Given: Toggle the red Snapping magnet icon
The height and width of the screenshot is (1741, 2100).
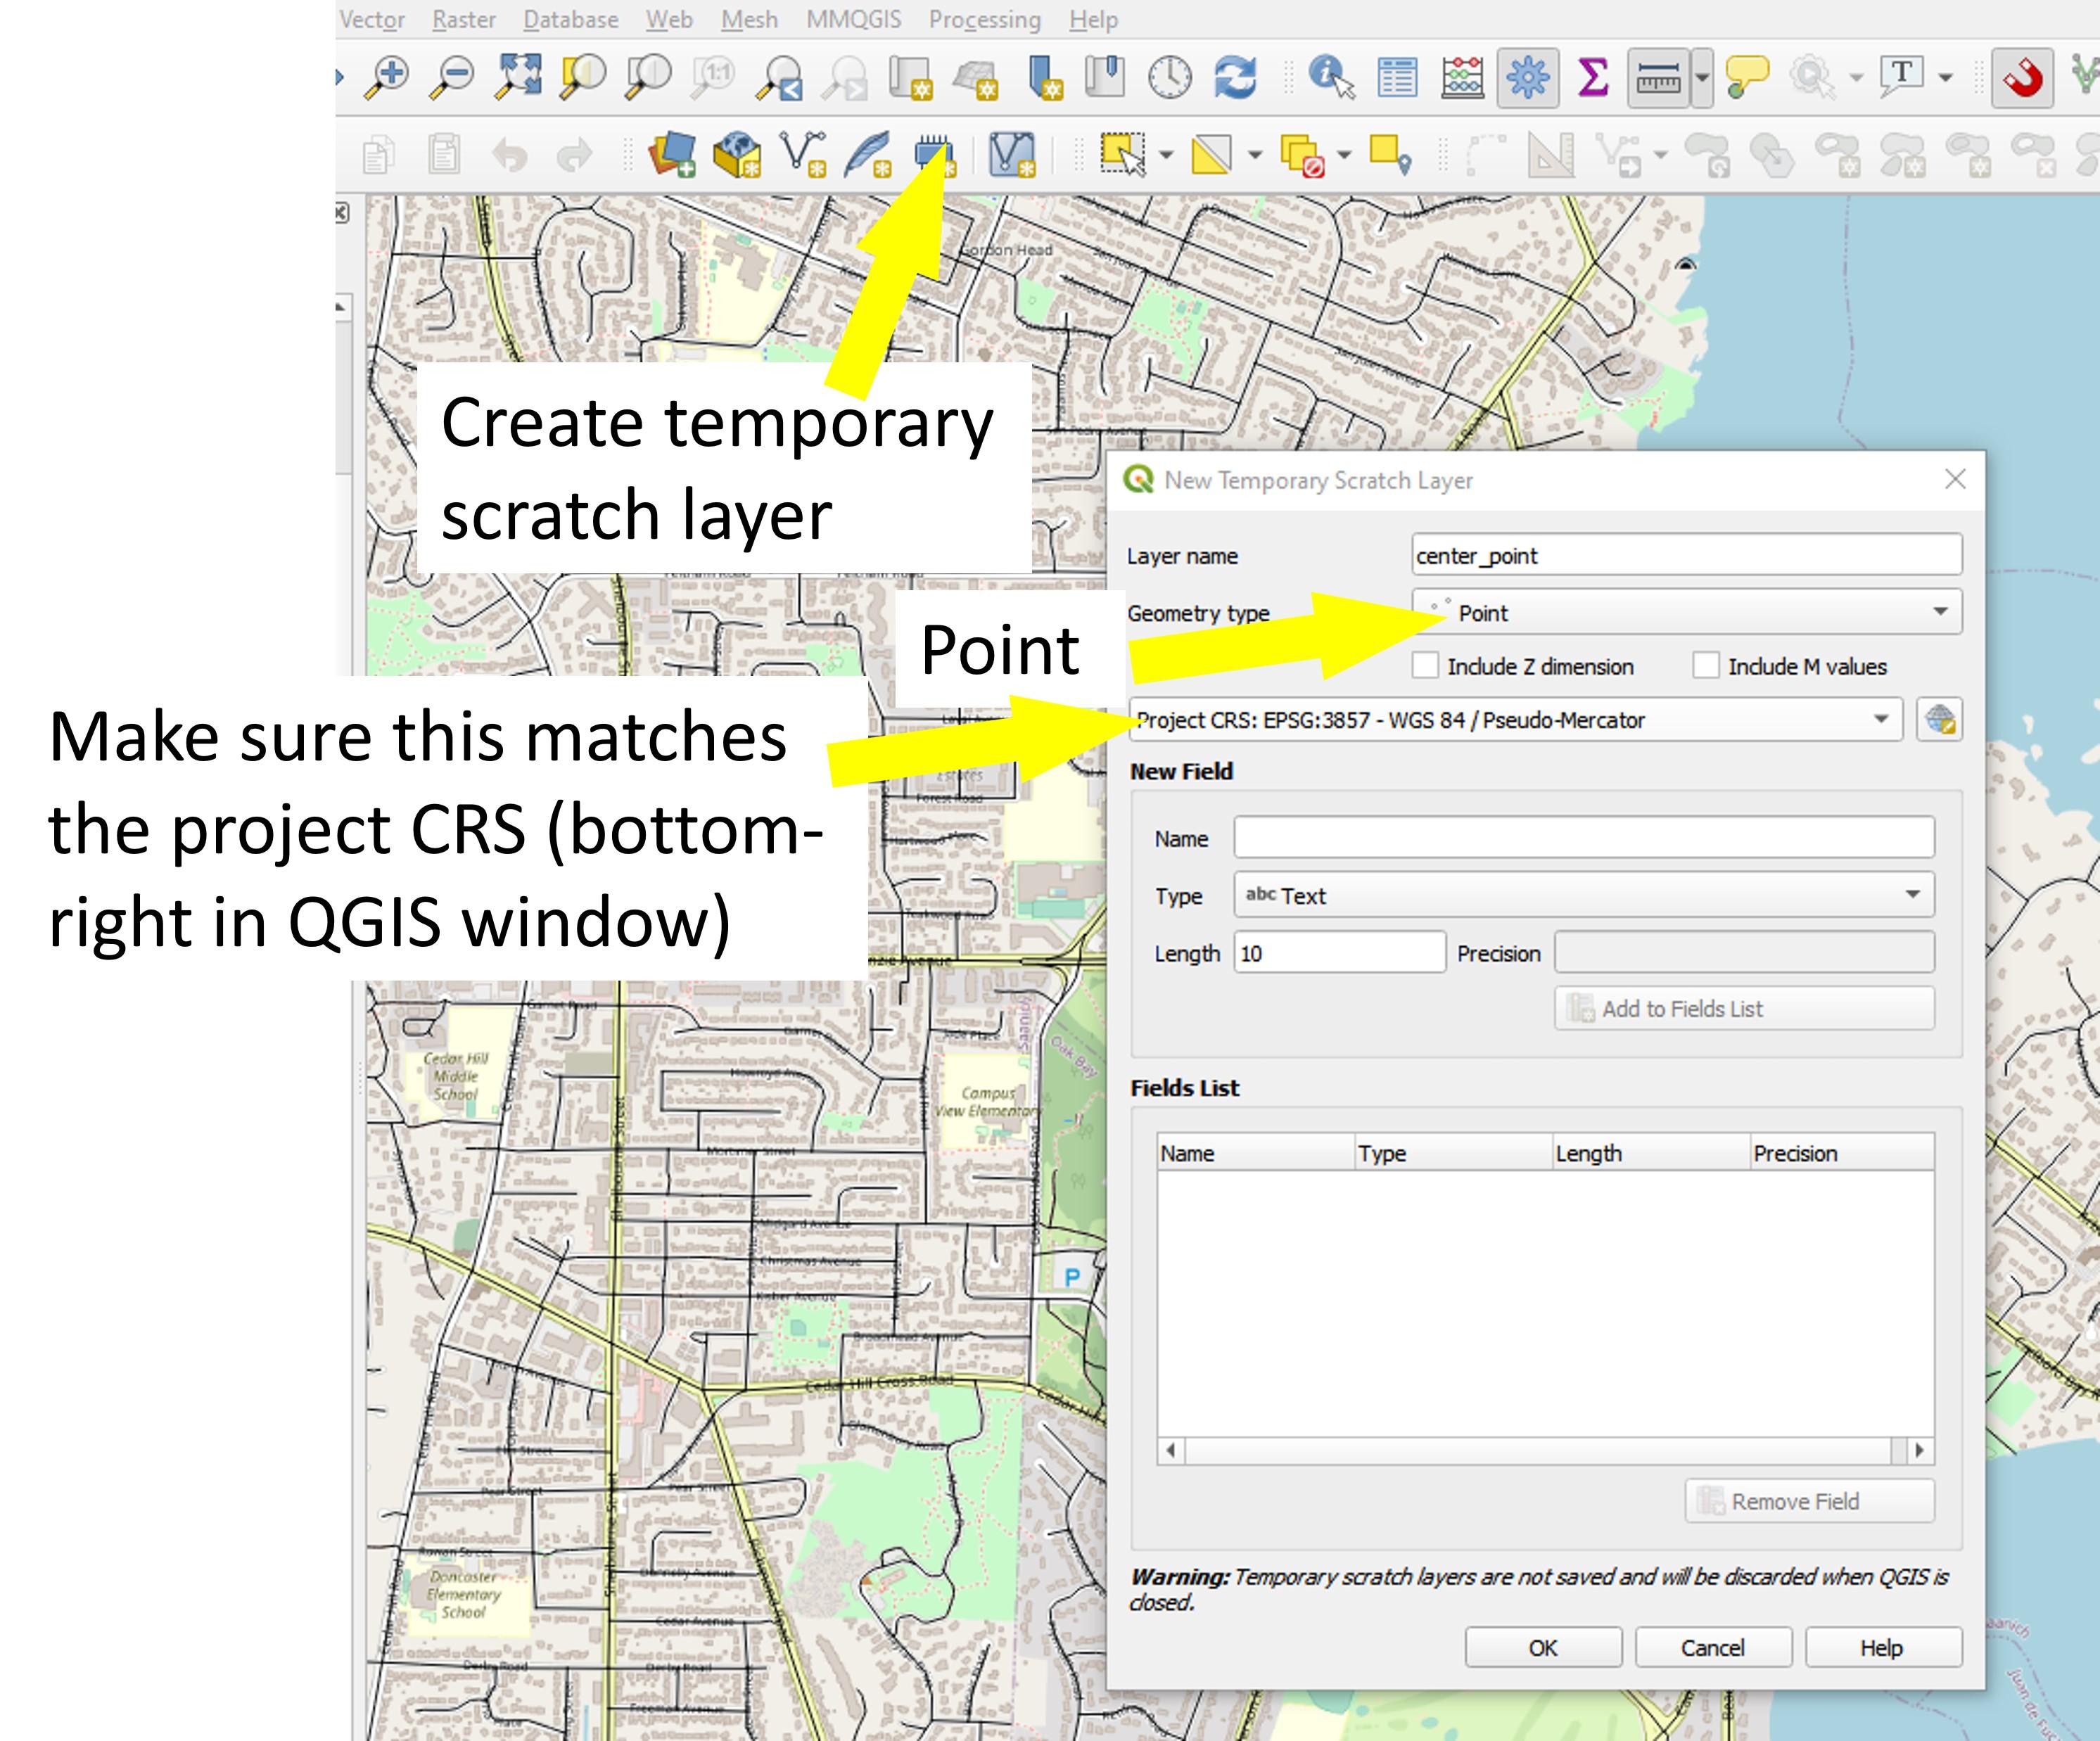Looking at the screenshot, I should point(2023,77).
